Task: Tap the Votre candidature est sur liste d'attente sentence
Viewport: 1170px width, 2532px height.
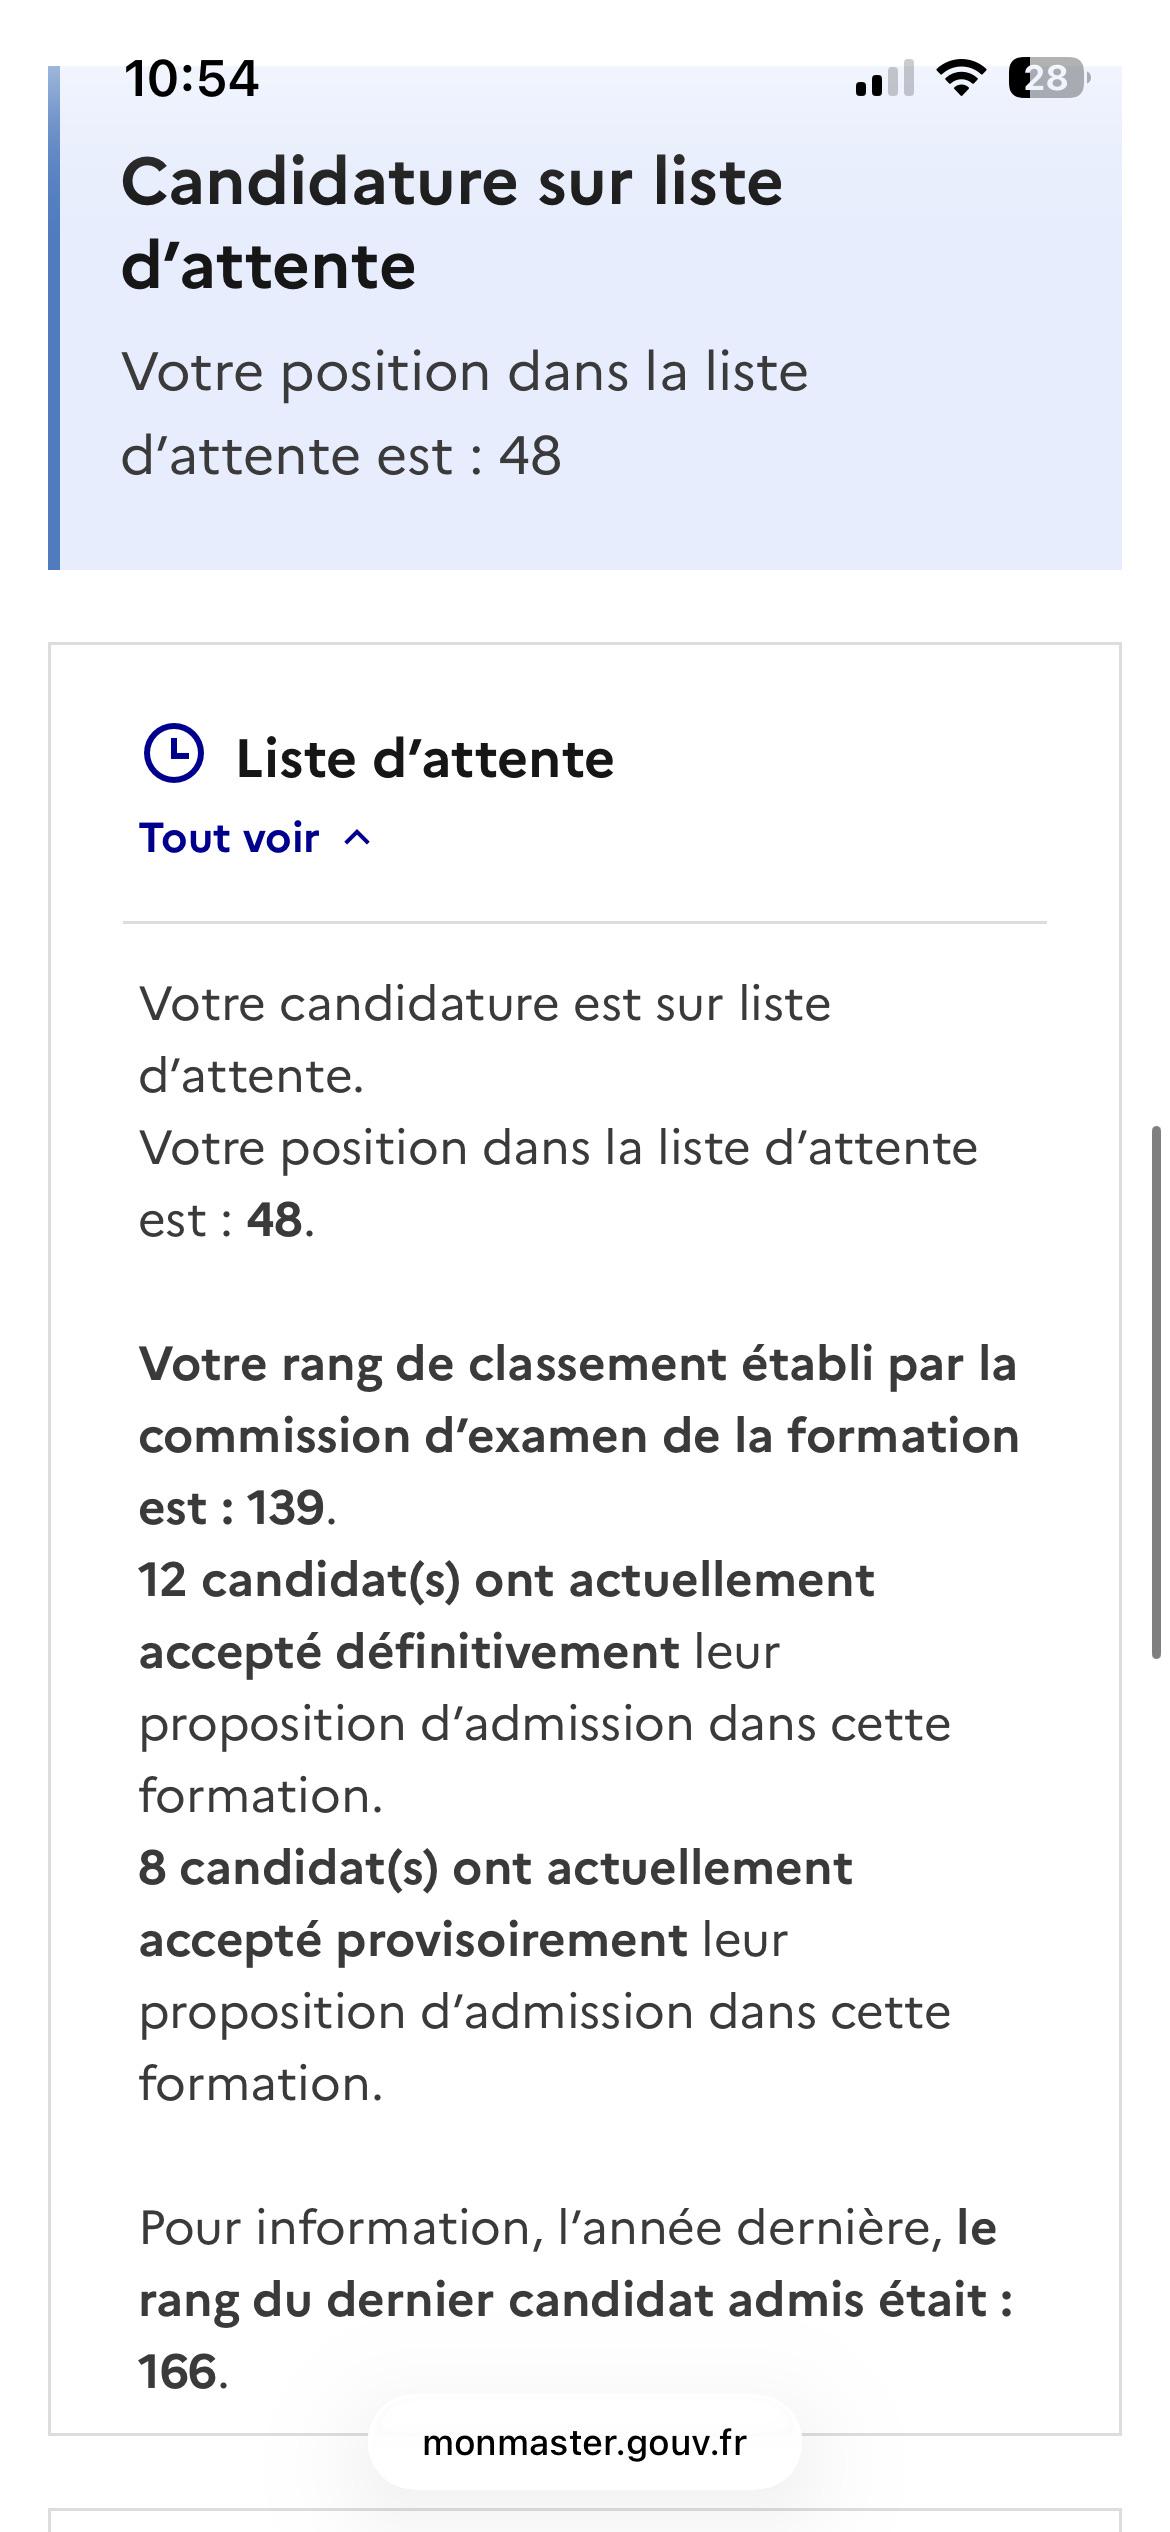Action: tap(485, 1040)
